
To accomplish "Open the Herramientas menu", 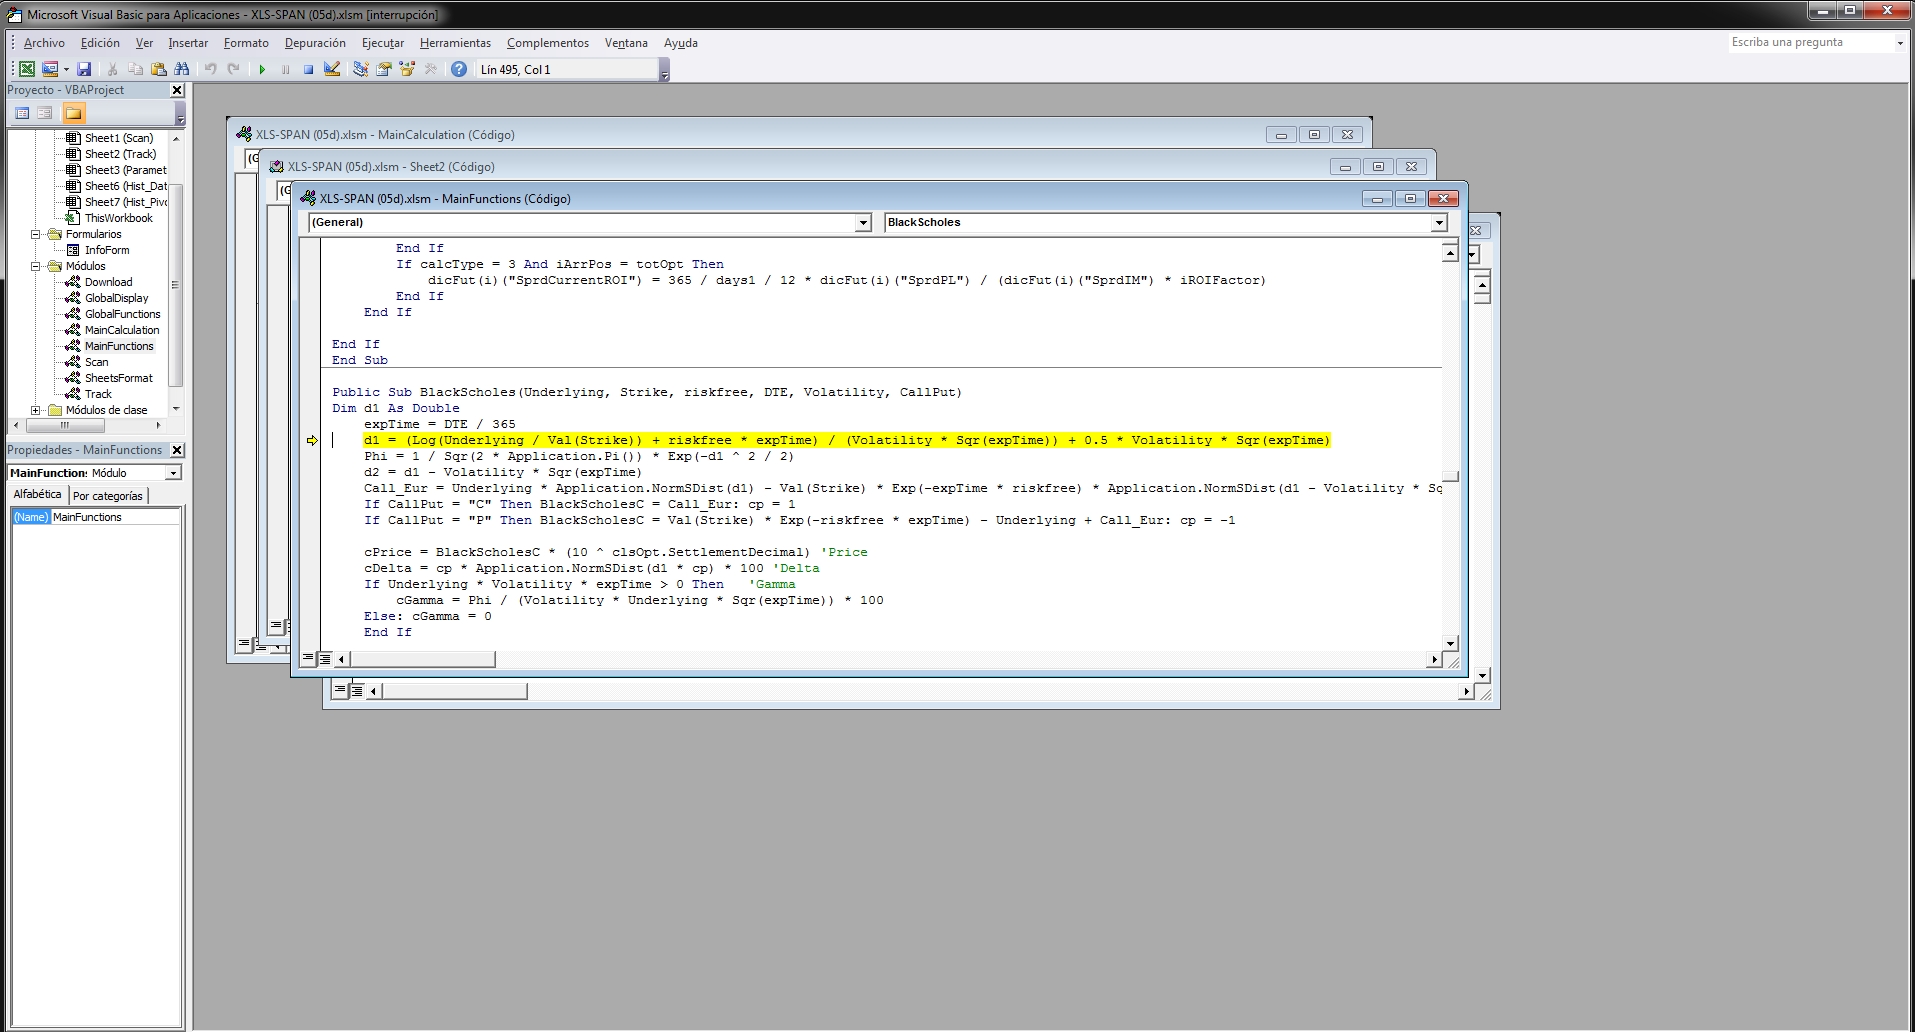I will tap(455, 43).
